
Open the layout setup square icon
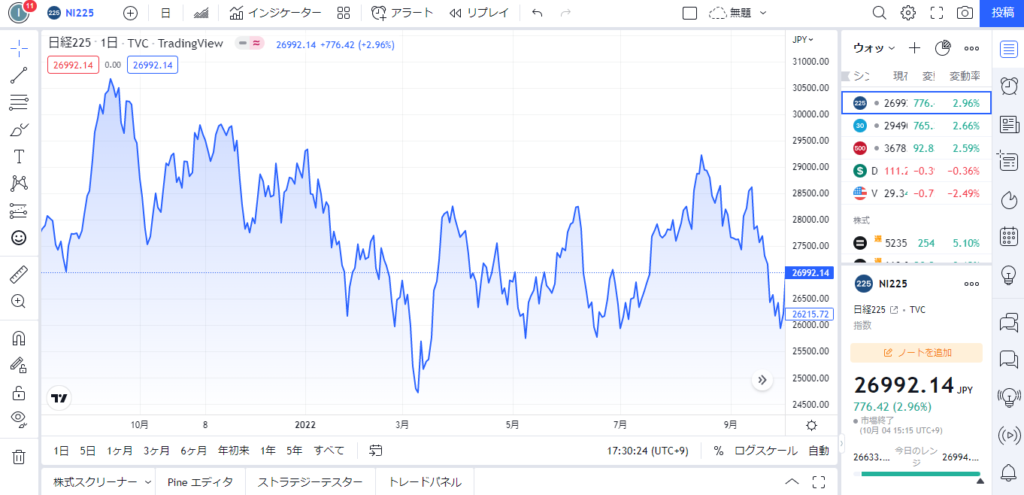(690, 12)
